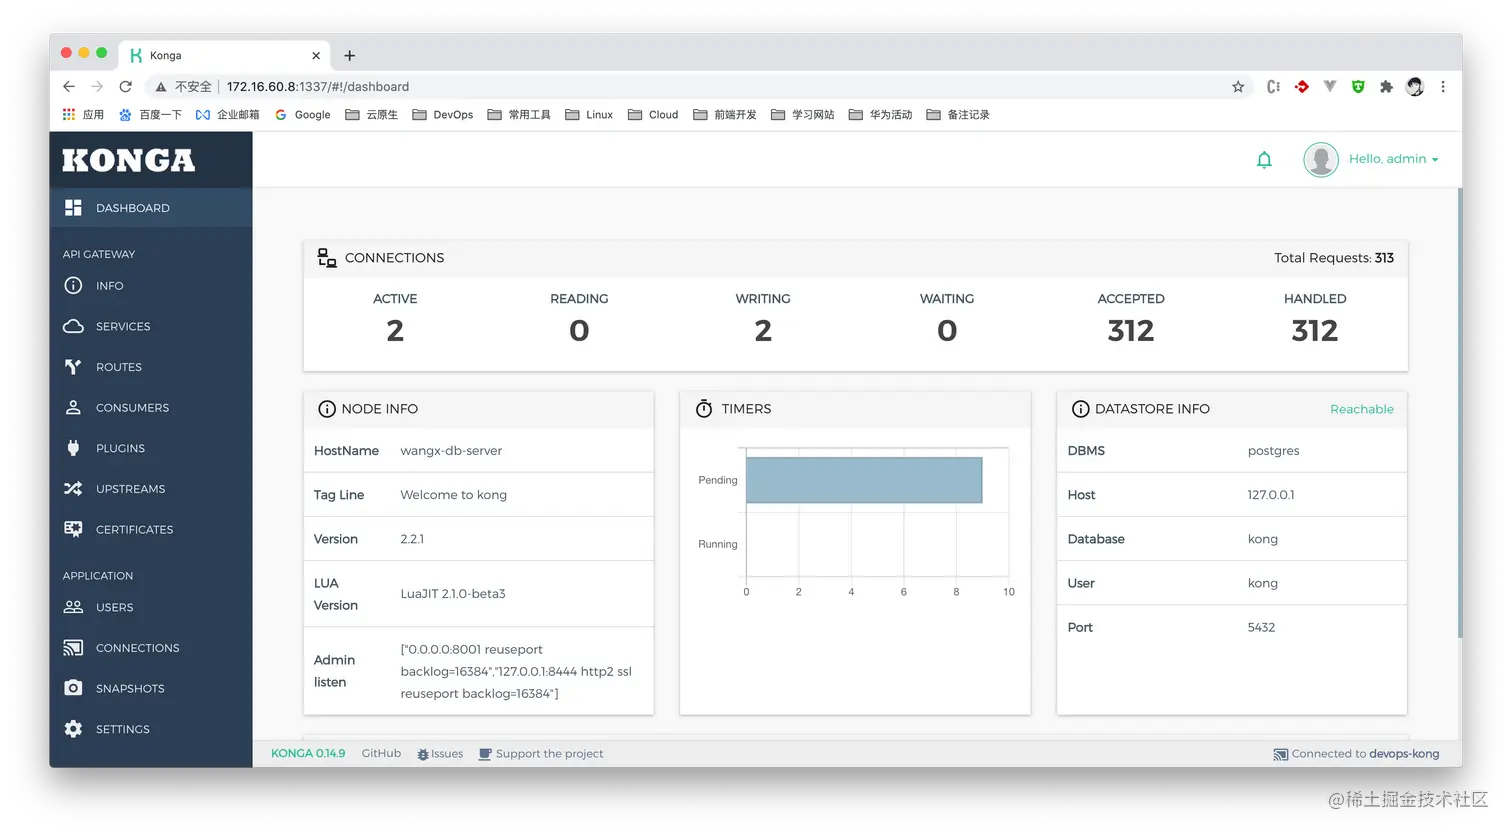The width and height of the screenshot is (1512, 833).
Task: Click the Plugins plug icon
Action: (x=73, y=448)
